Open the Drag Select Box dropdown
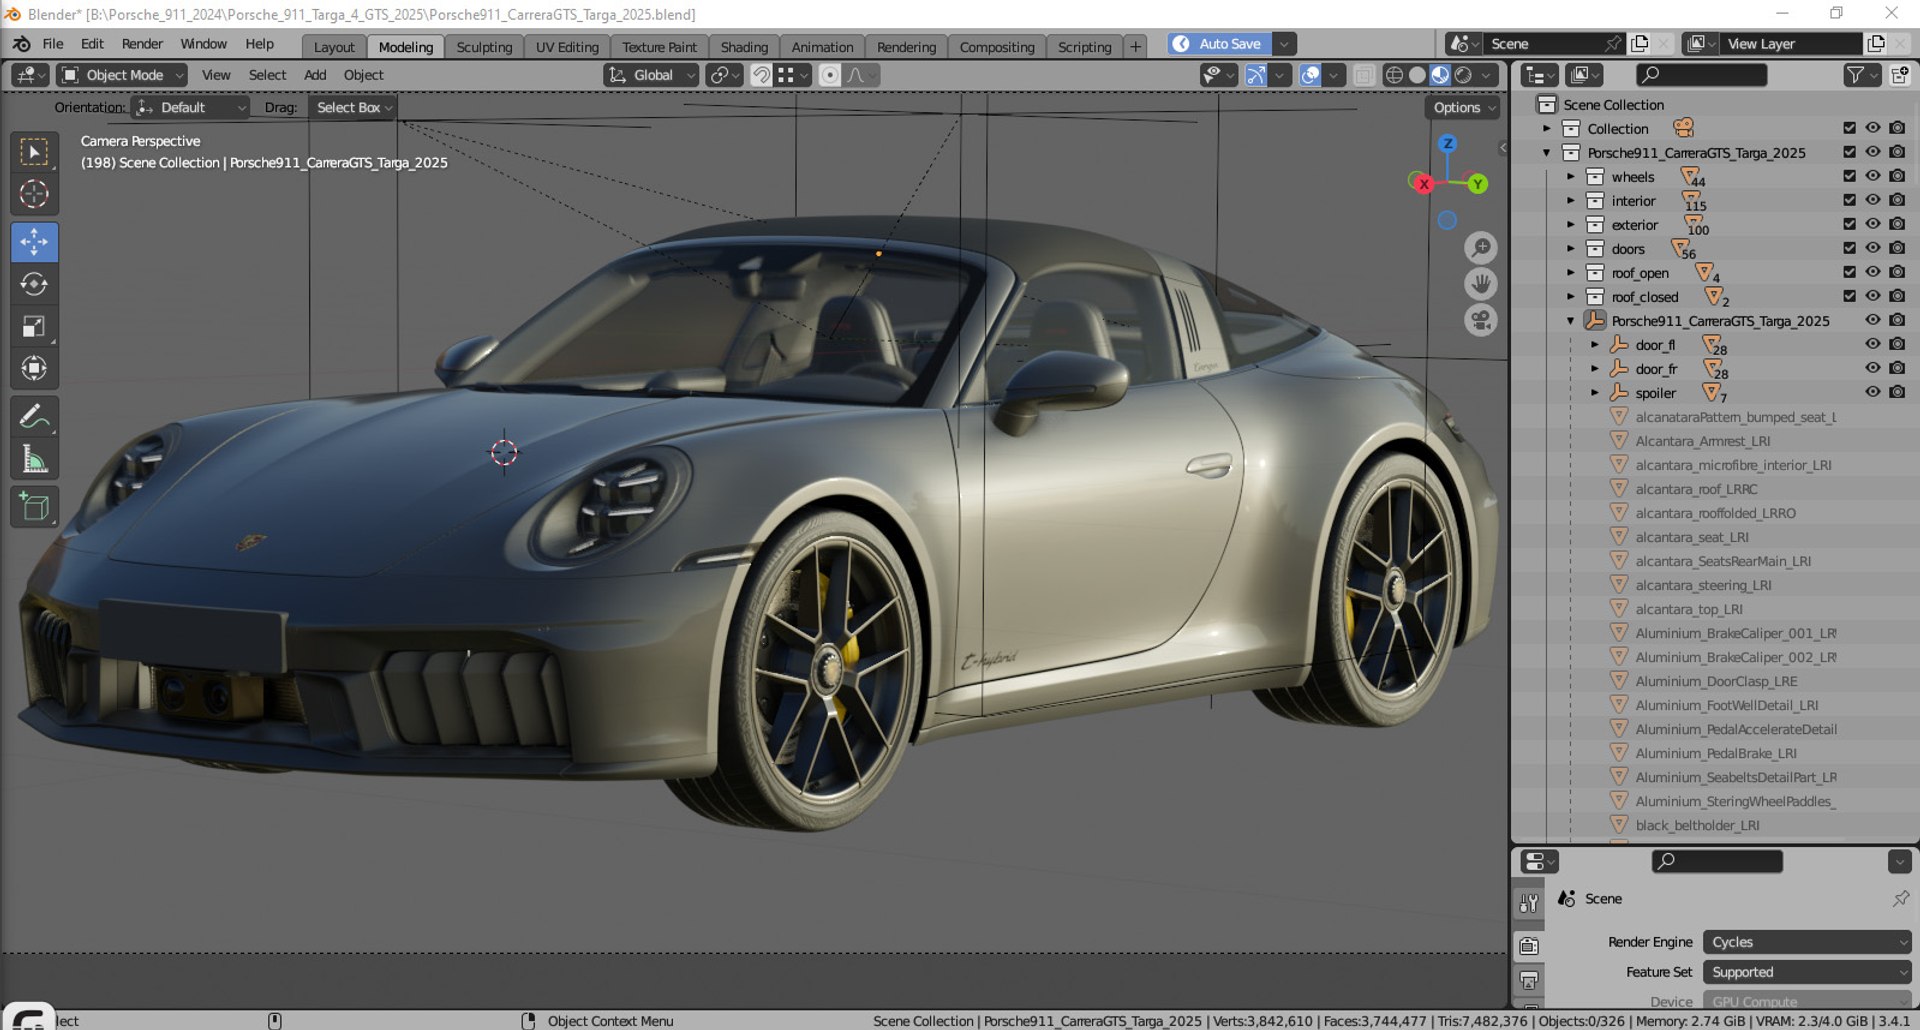The width and height of the screenshot is (1920, 1030). click(353, 108)
